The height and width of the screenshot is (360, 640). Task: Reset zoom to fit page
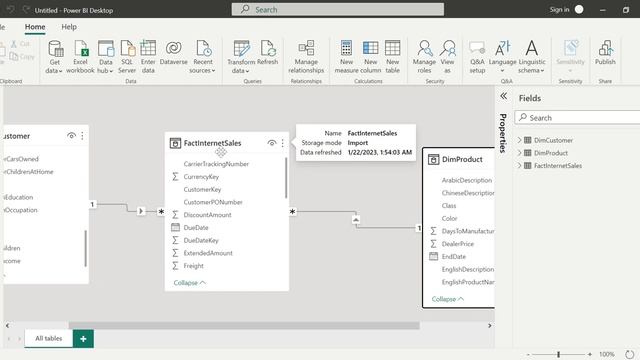pyautogui.click(x=629, y=354)
